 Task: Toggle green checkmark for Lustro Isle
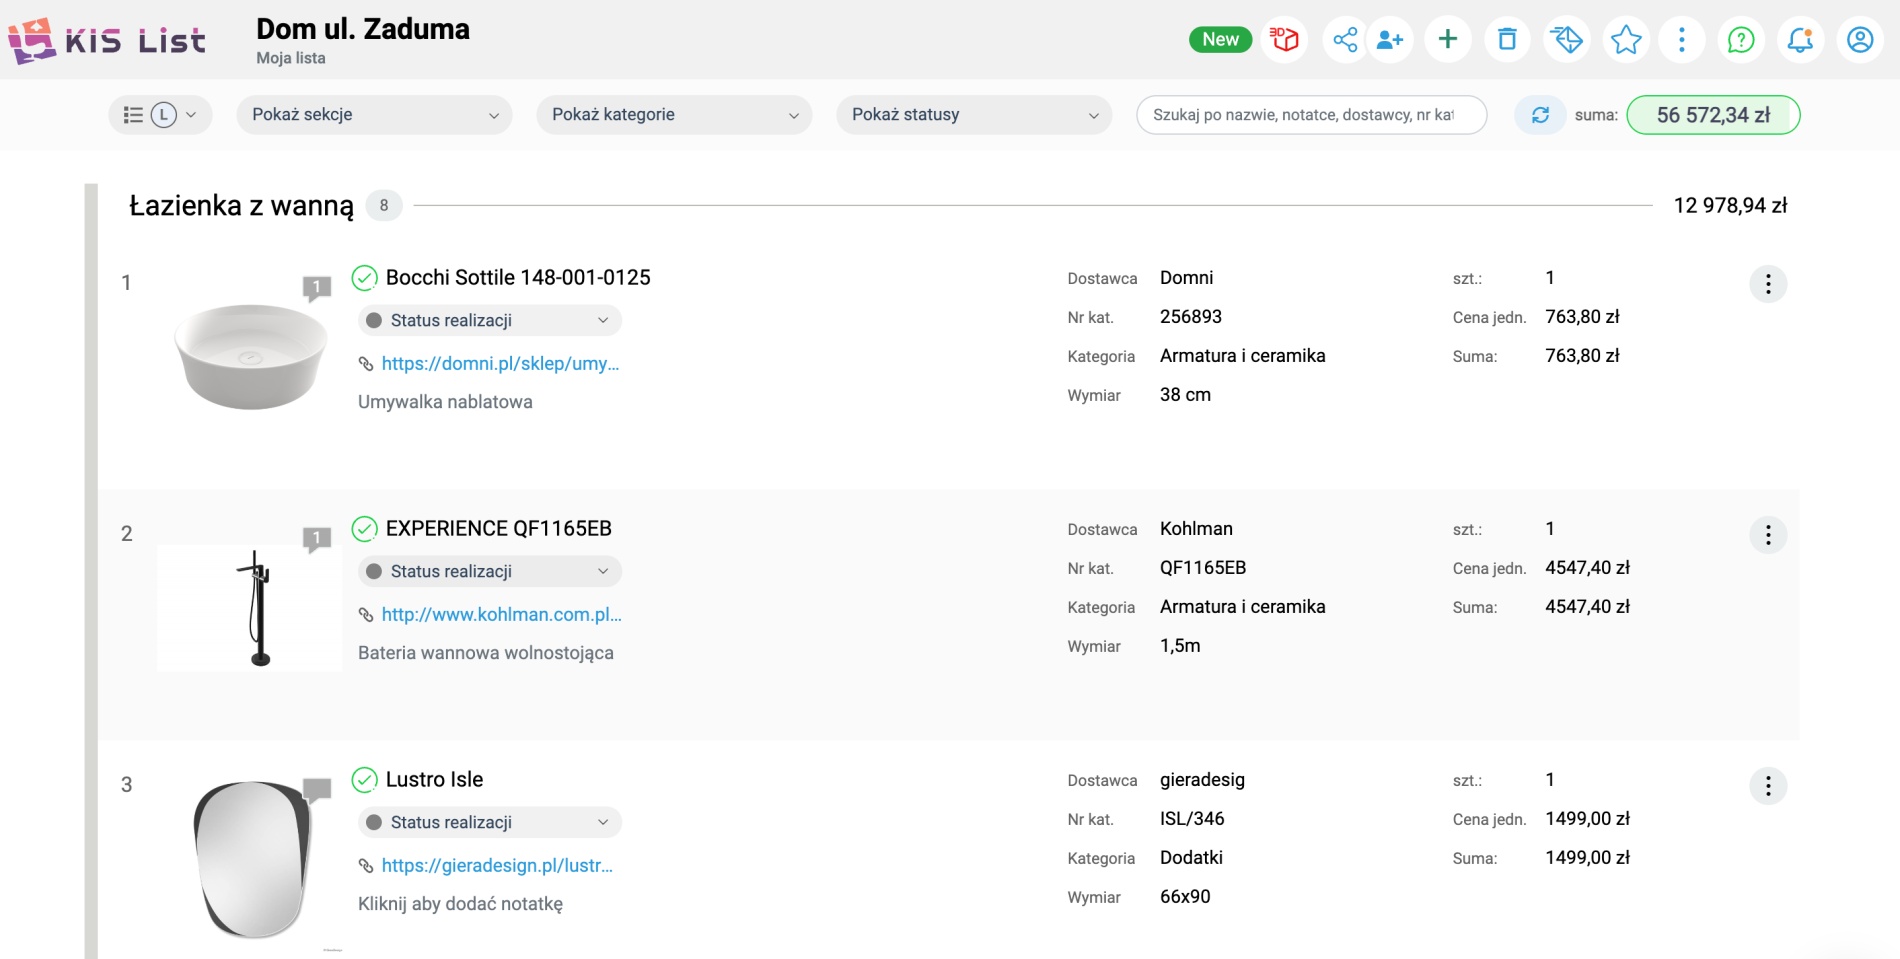click(x=365, y=780)
